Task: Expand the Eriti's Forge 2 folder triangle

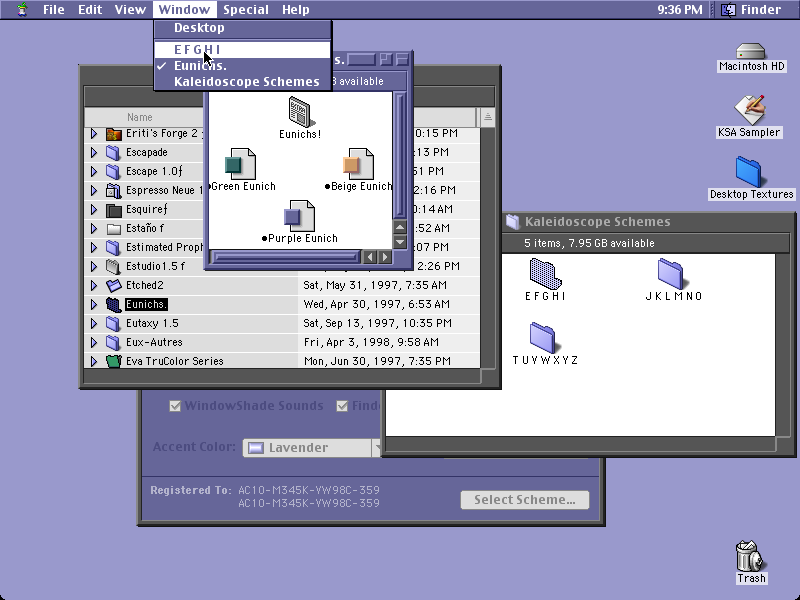Action: 94,134
